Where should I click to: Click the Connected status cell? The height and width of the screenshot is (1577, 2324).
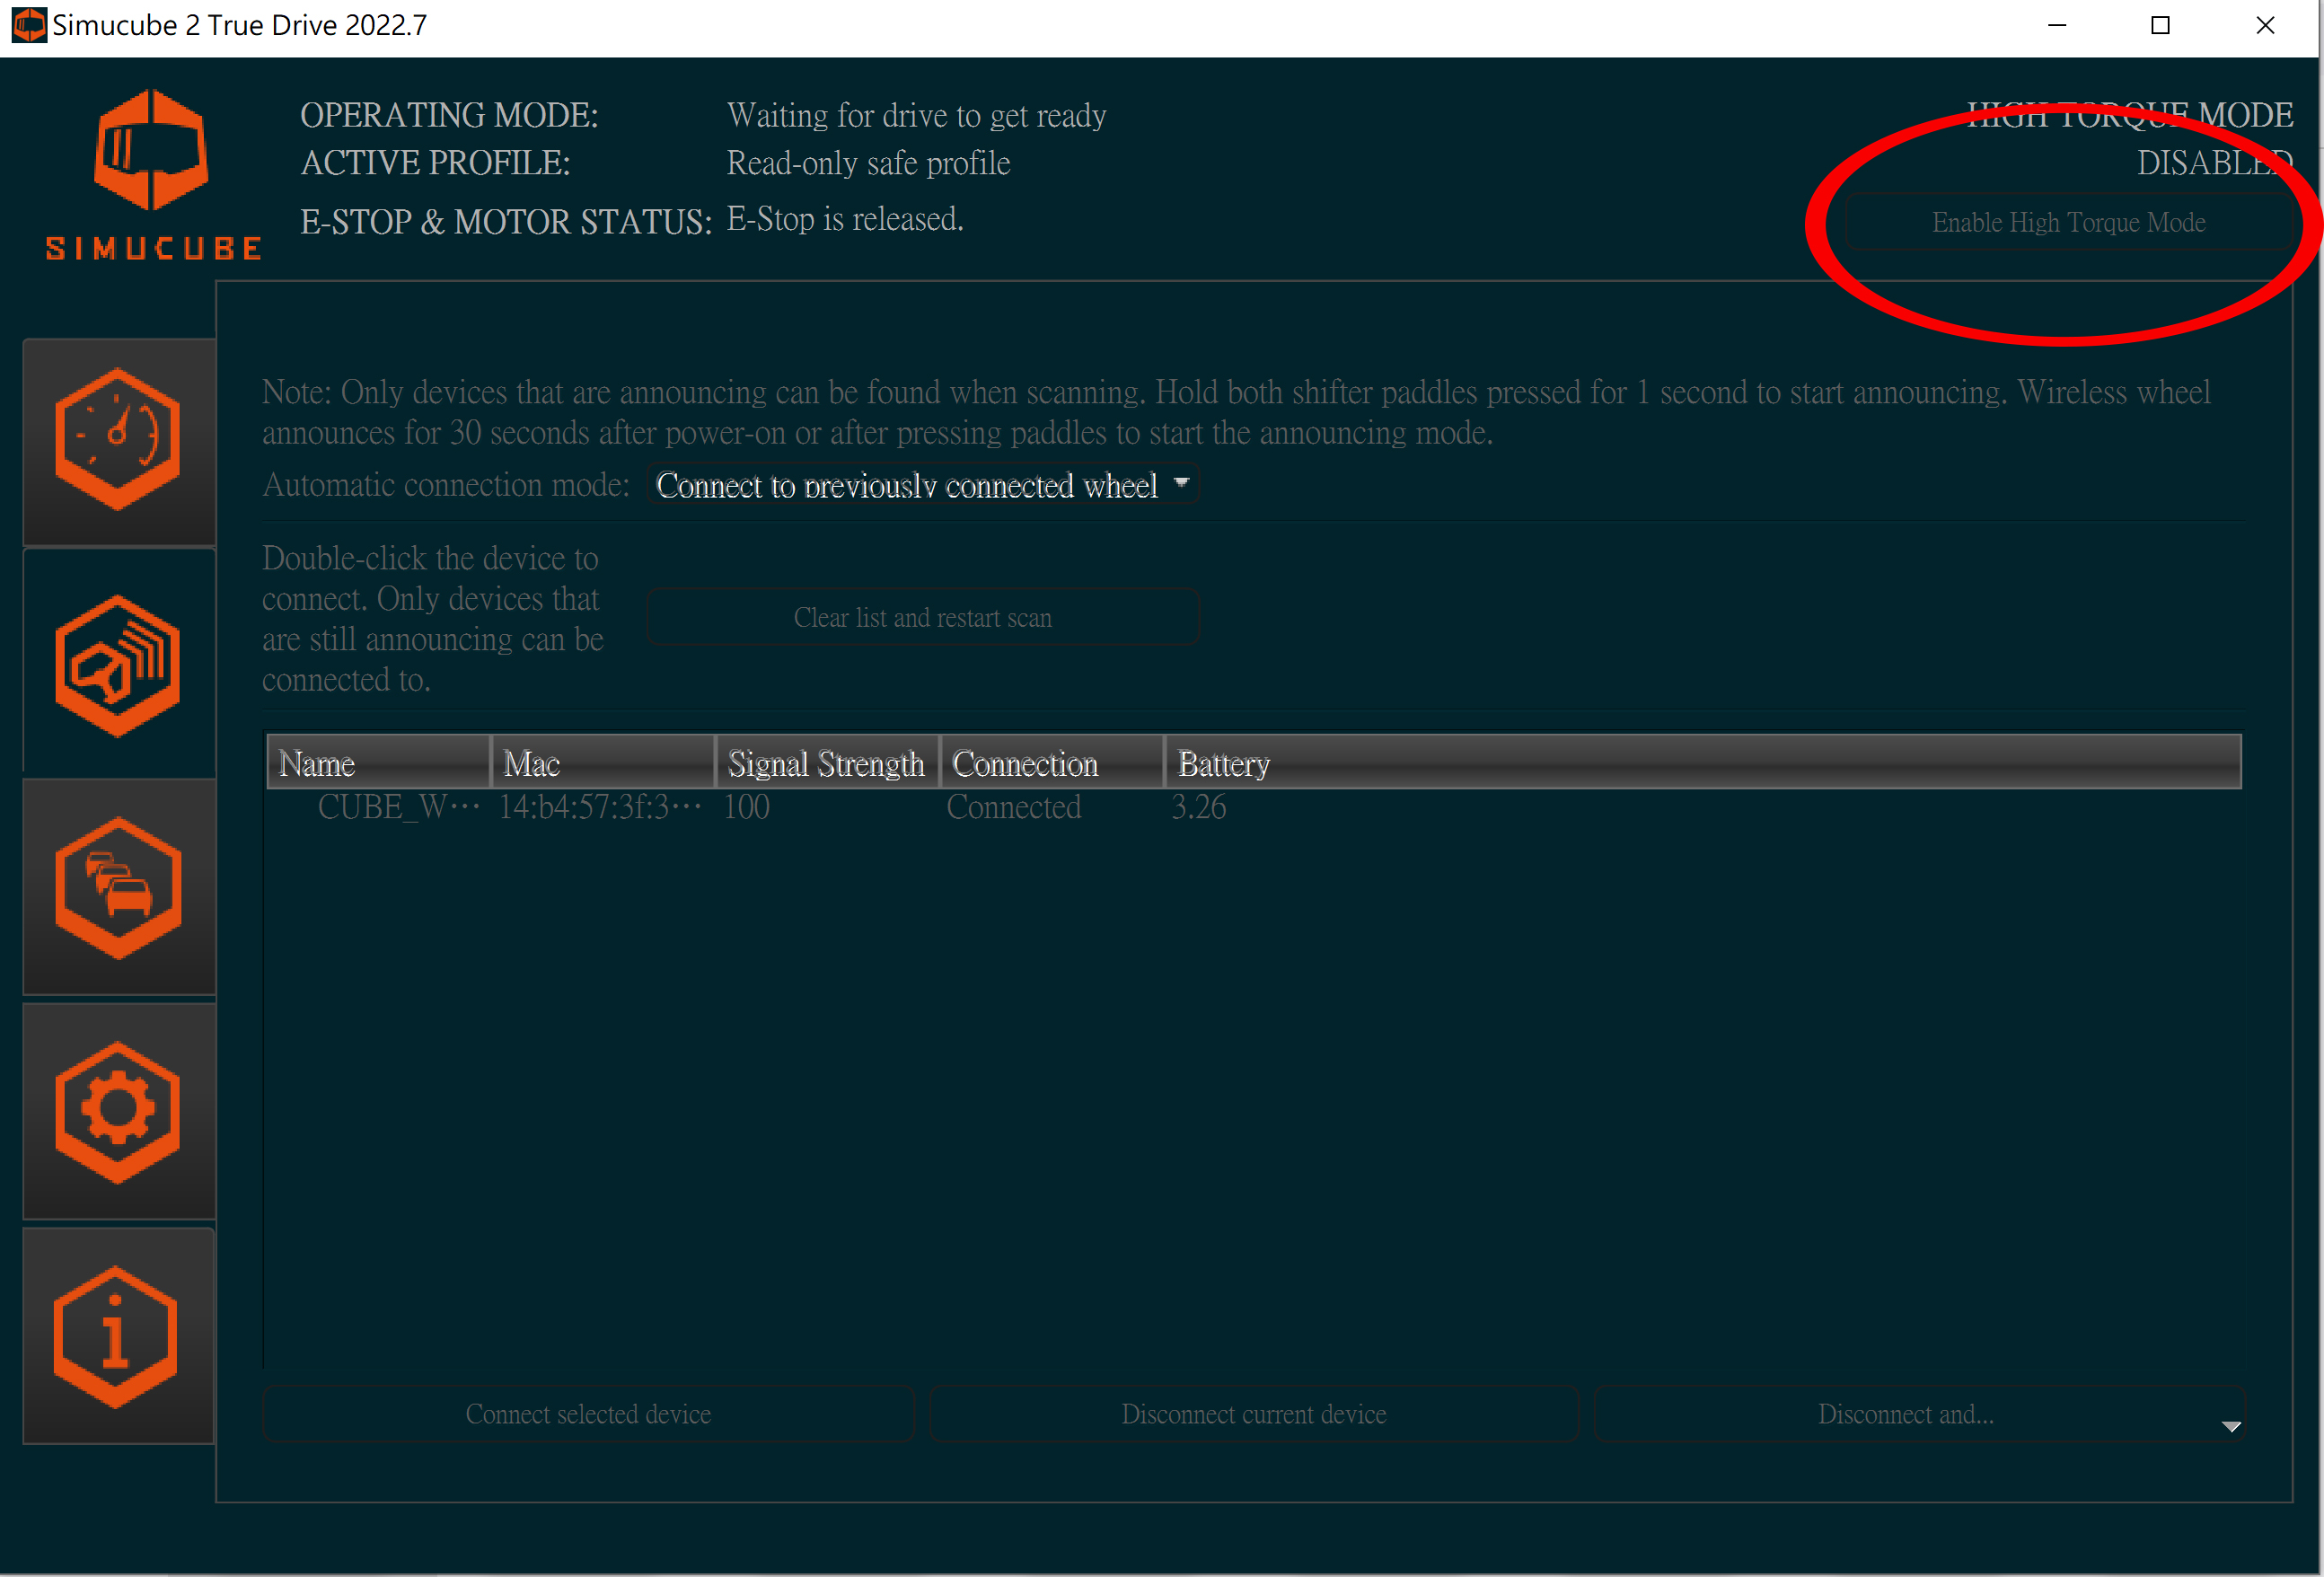tap(1014, 807)
